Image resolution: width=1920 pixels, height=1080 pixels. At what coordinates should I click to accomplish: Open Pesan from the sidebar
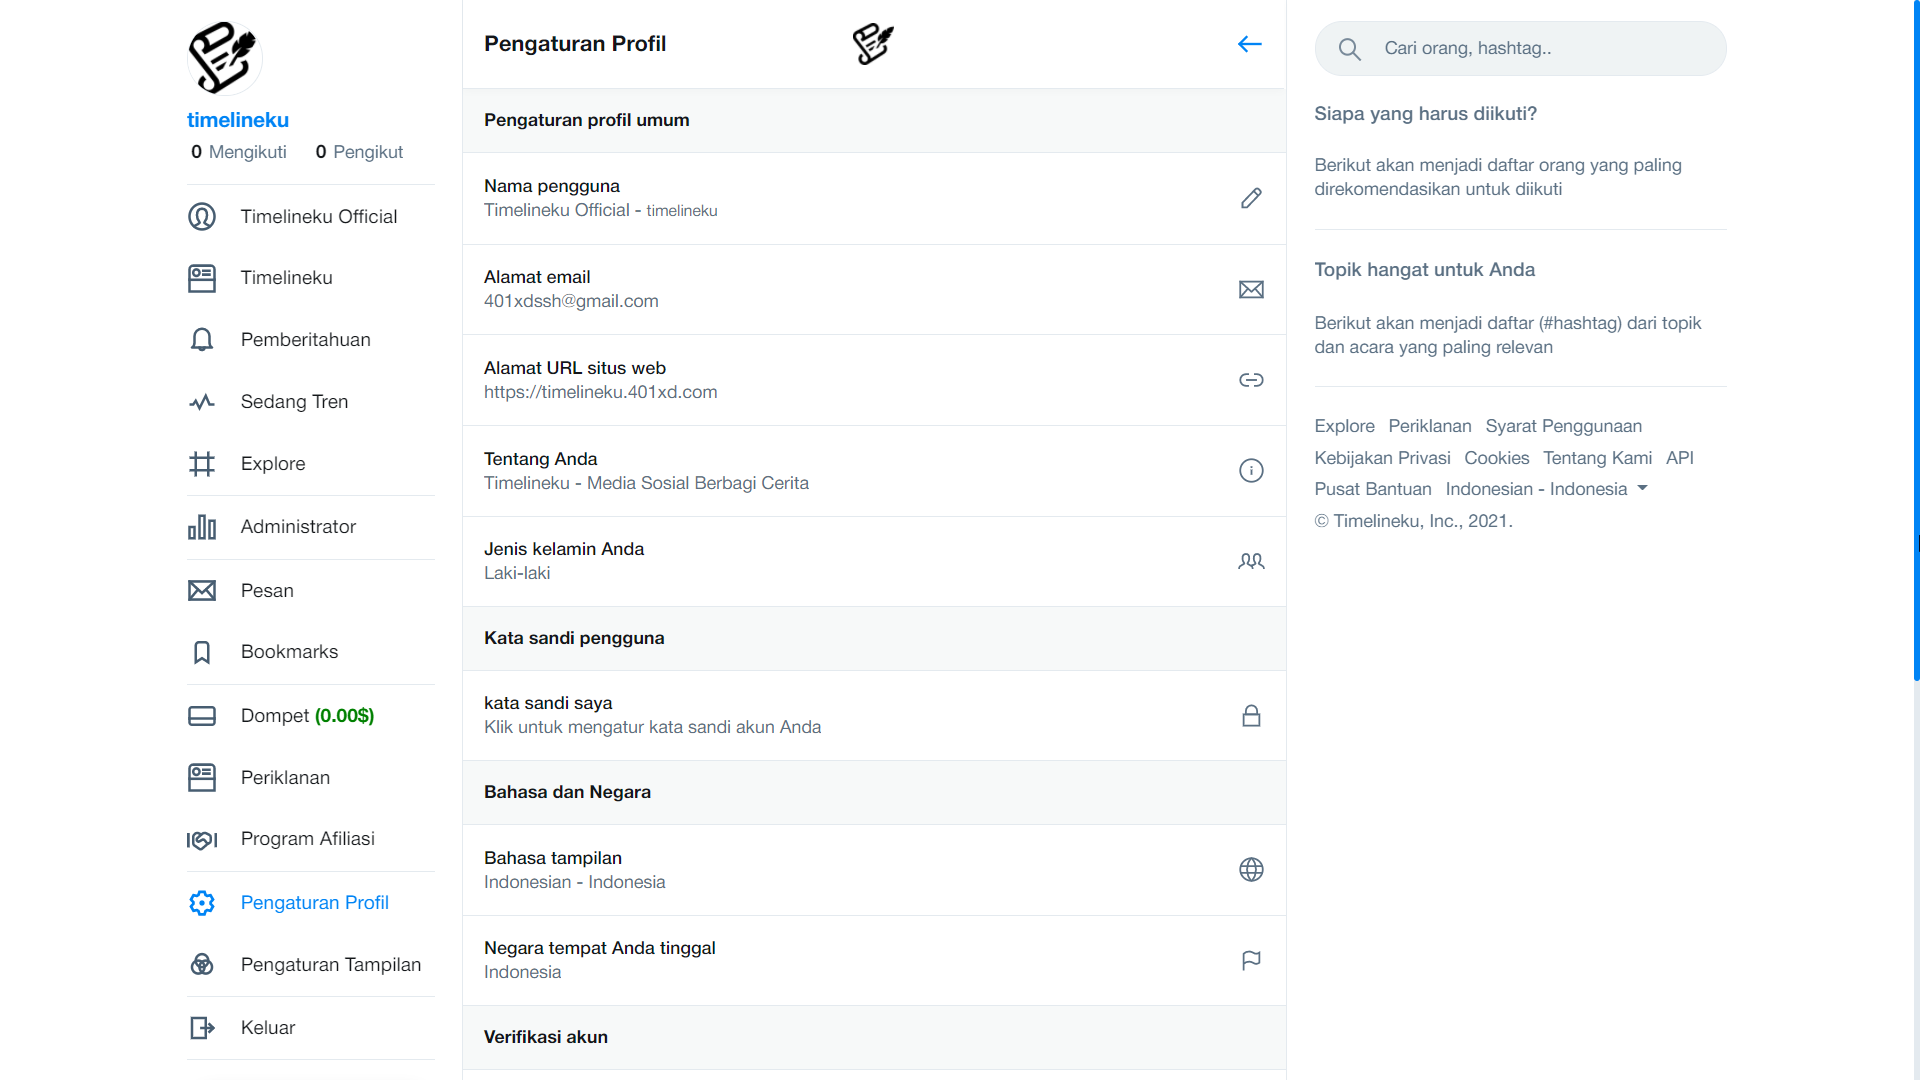(266, 590)
